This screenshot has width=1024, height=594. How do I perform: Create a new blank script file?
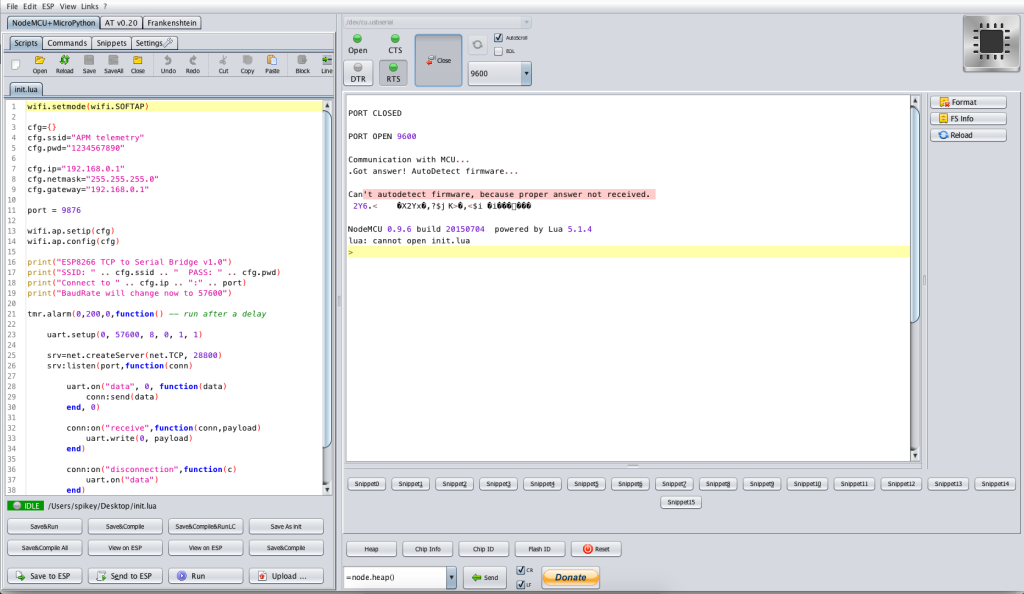point(16,64)
